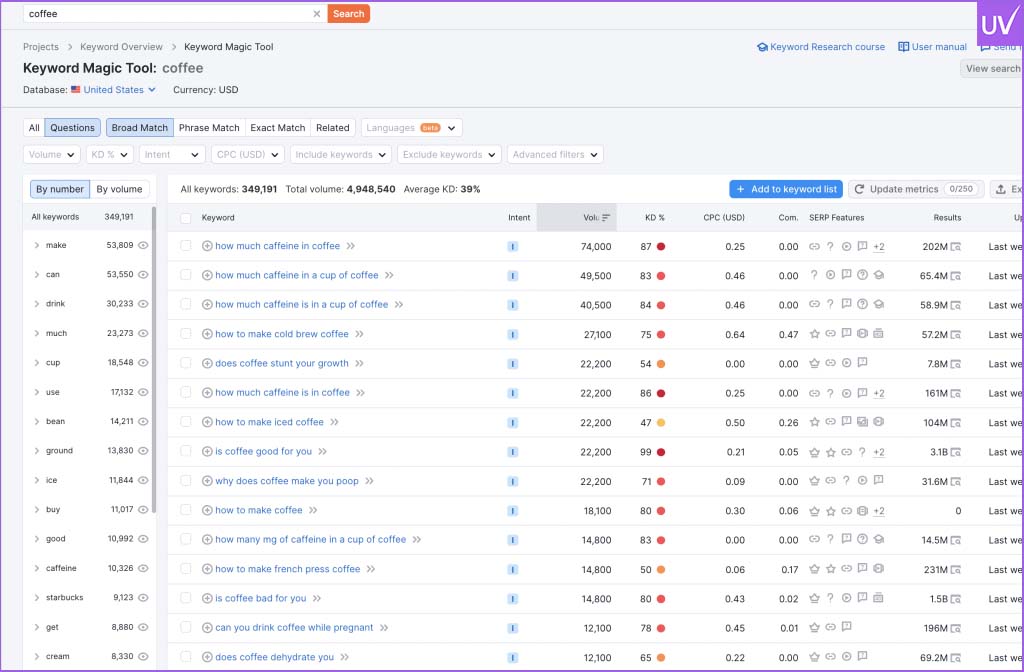Screen dimensions: 1024x672
Task: Check the box for 'how much caffeine in coffee'
Action: point(186,246)
